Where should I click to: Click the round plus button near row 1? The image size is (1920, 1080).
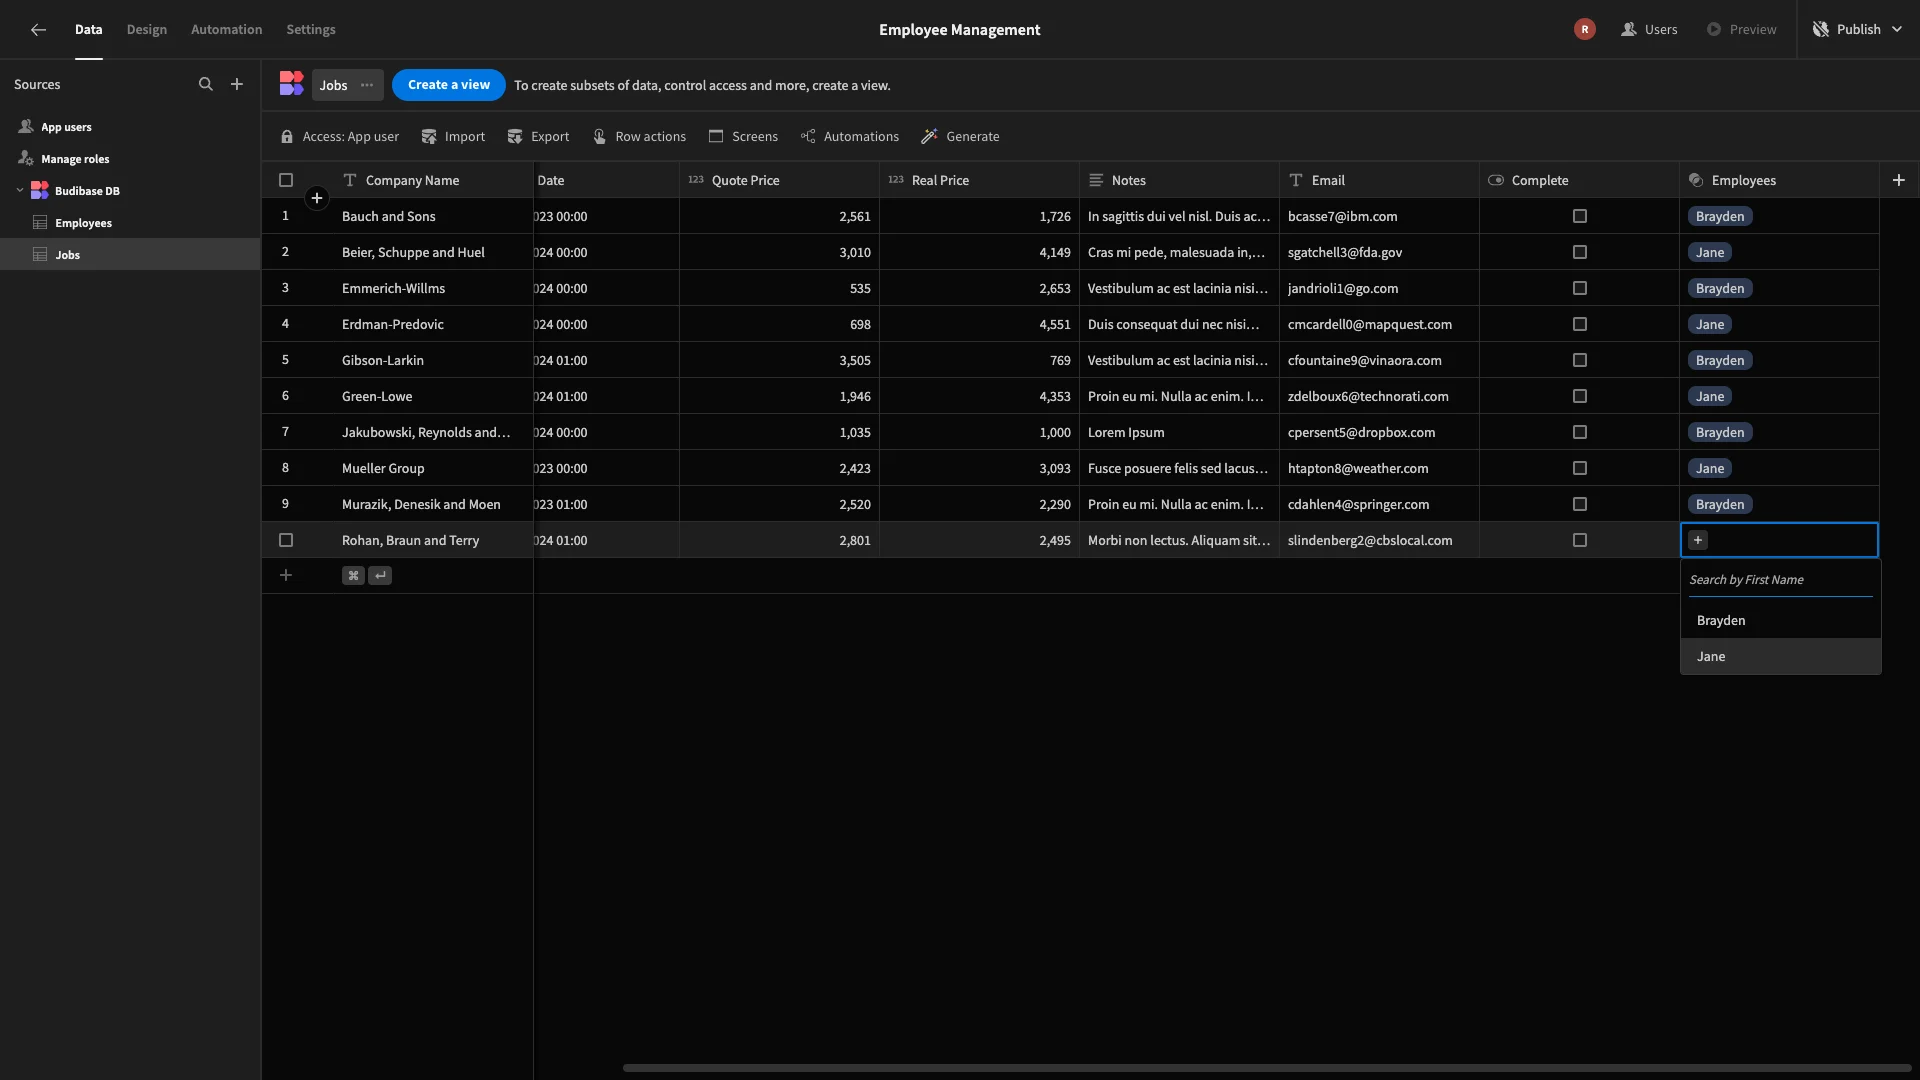click(317, 198)
